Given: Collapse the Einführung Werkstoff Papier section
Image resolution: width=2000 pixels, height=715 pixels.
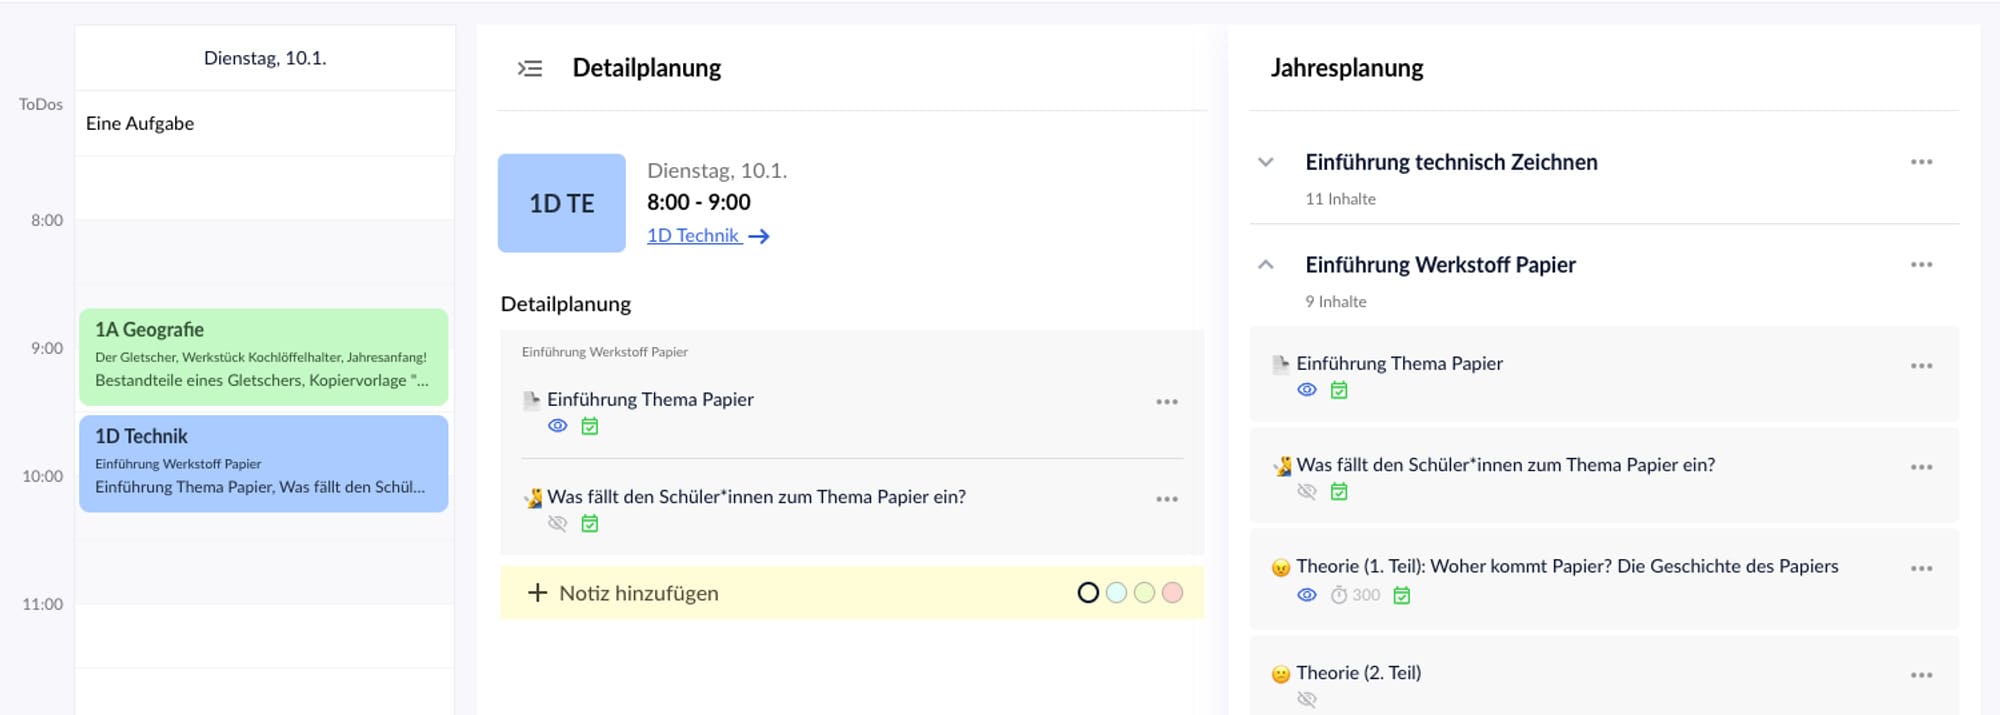Looking at the screenshot, I should pos(1266,265).
